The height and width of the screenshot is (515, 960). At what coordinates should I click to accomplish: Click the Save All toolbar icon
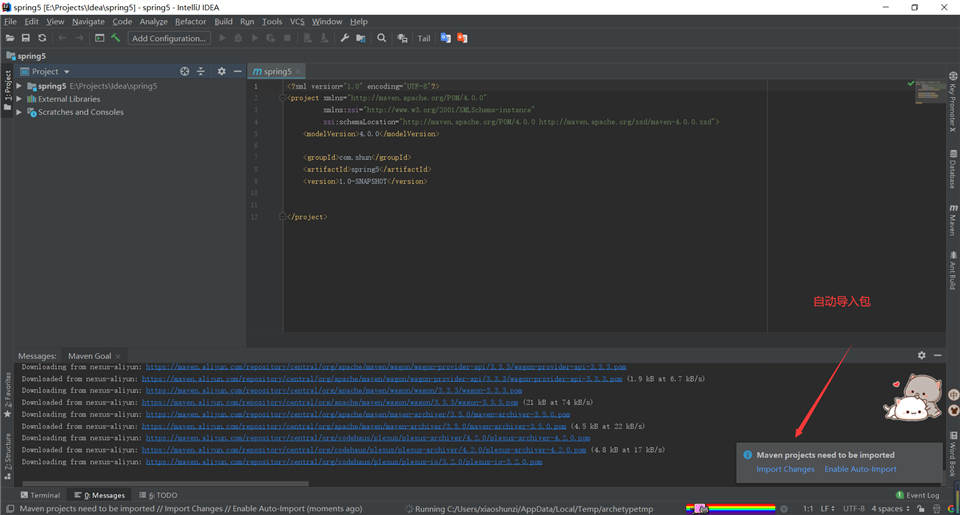pos(26,38)
